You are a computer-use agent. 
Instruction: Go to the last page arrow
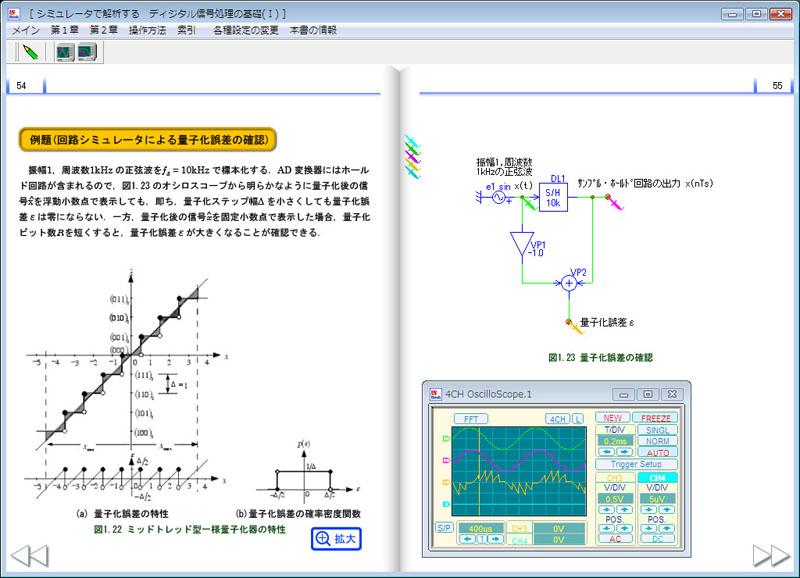(x=772, y=556)
